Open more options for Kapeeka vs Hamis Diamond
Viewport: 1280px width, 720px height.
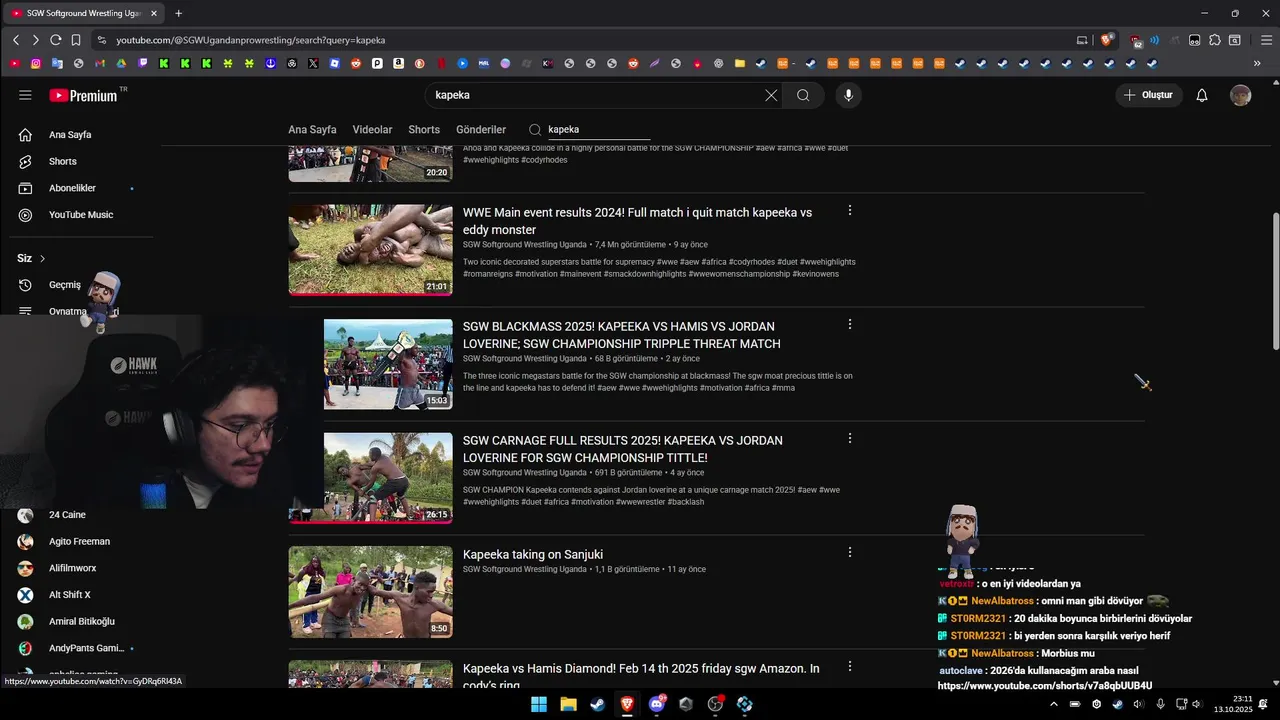[x=850, y=667]
